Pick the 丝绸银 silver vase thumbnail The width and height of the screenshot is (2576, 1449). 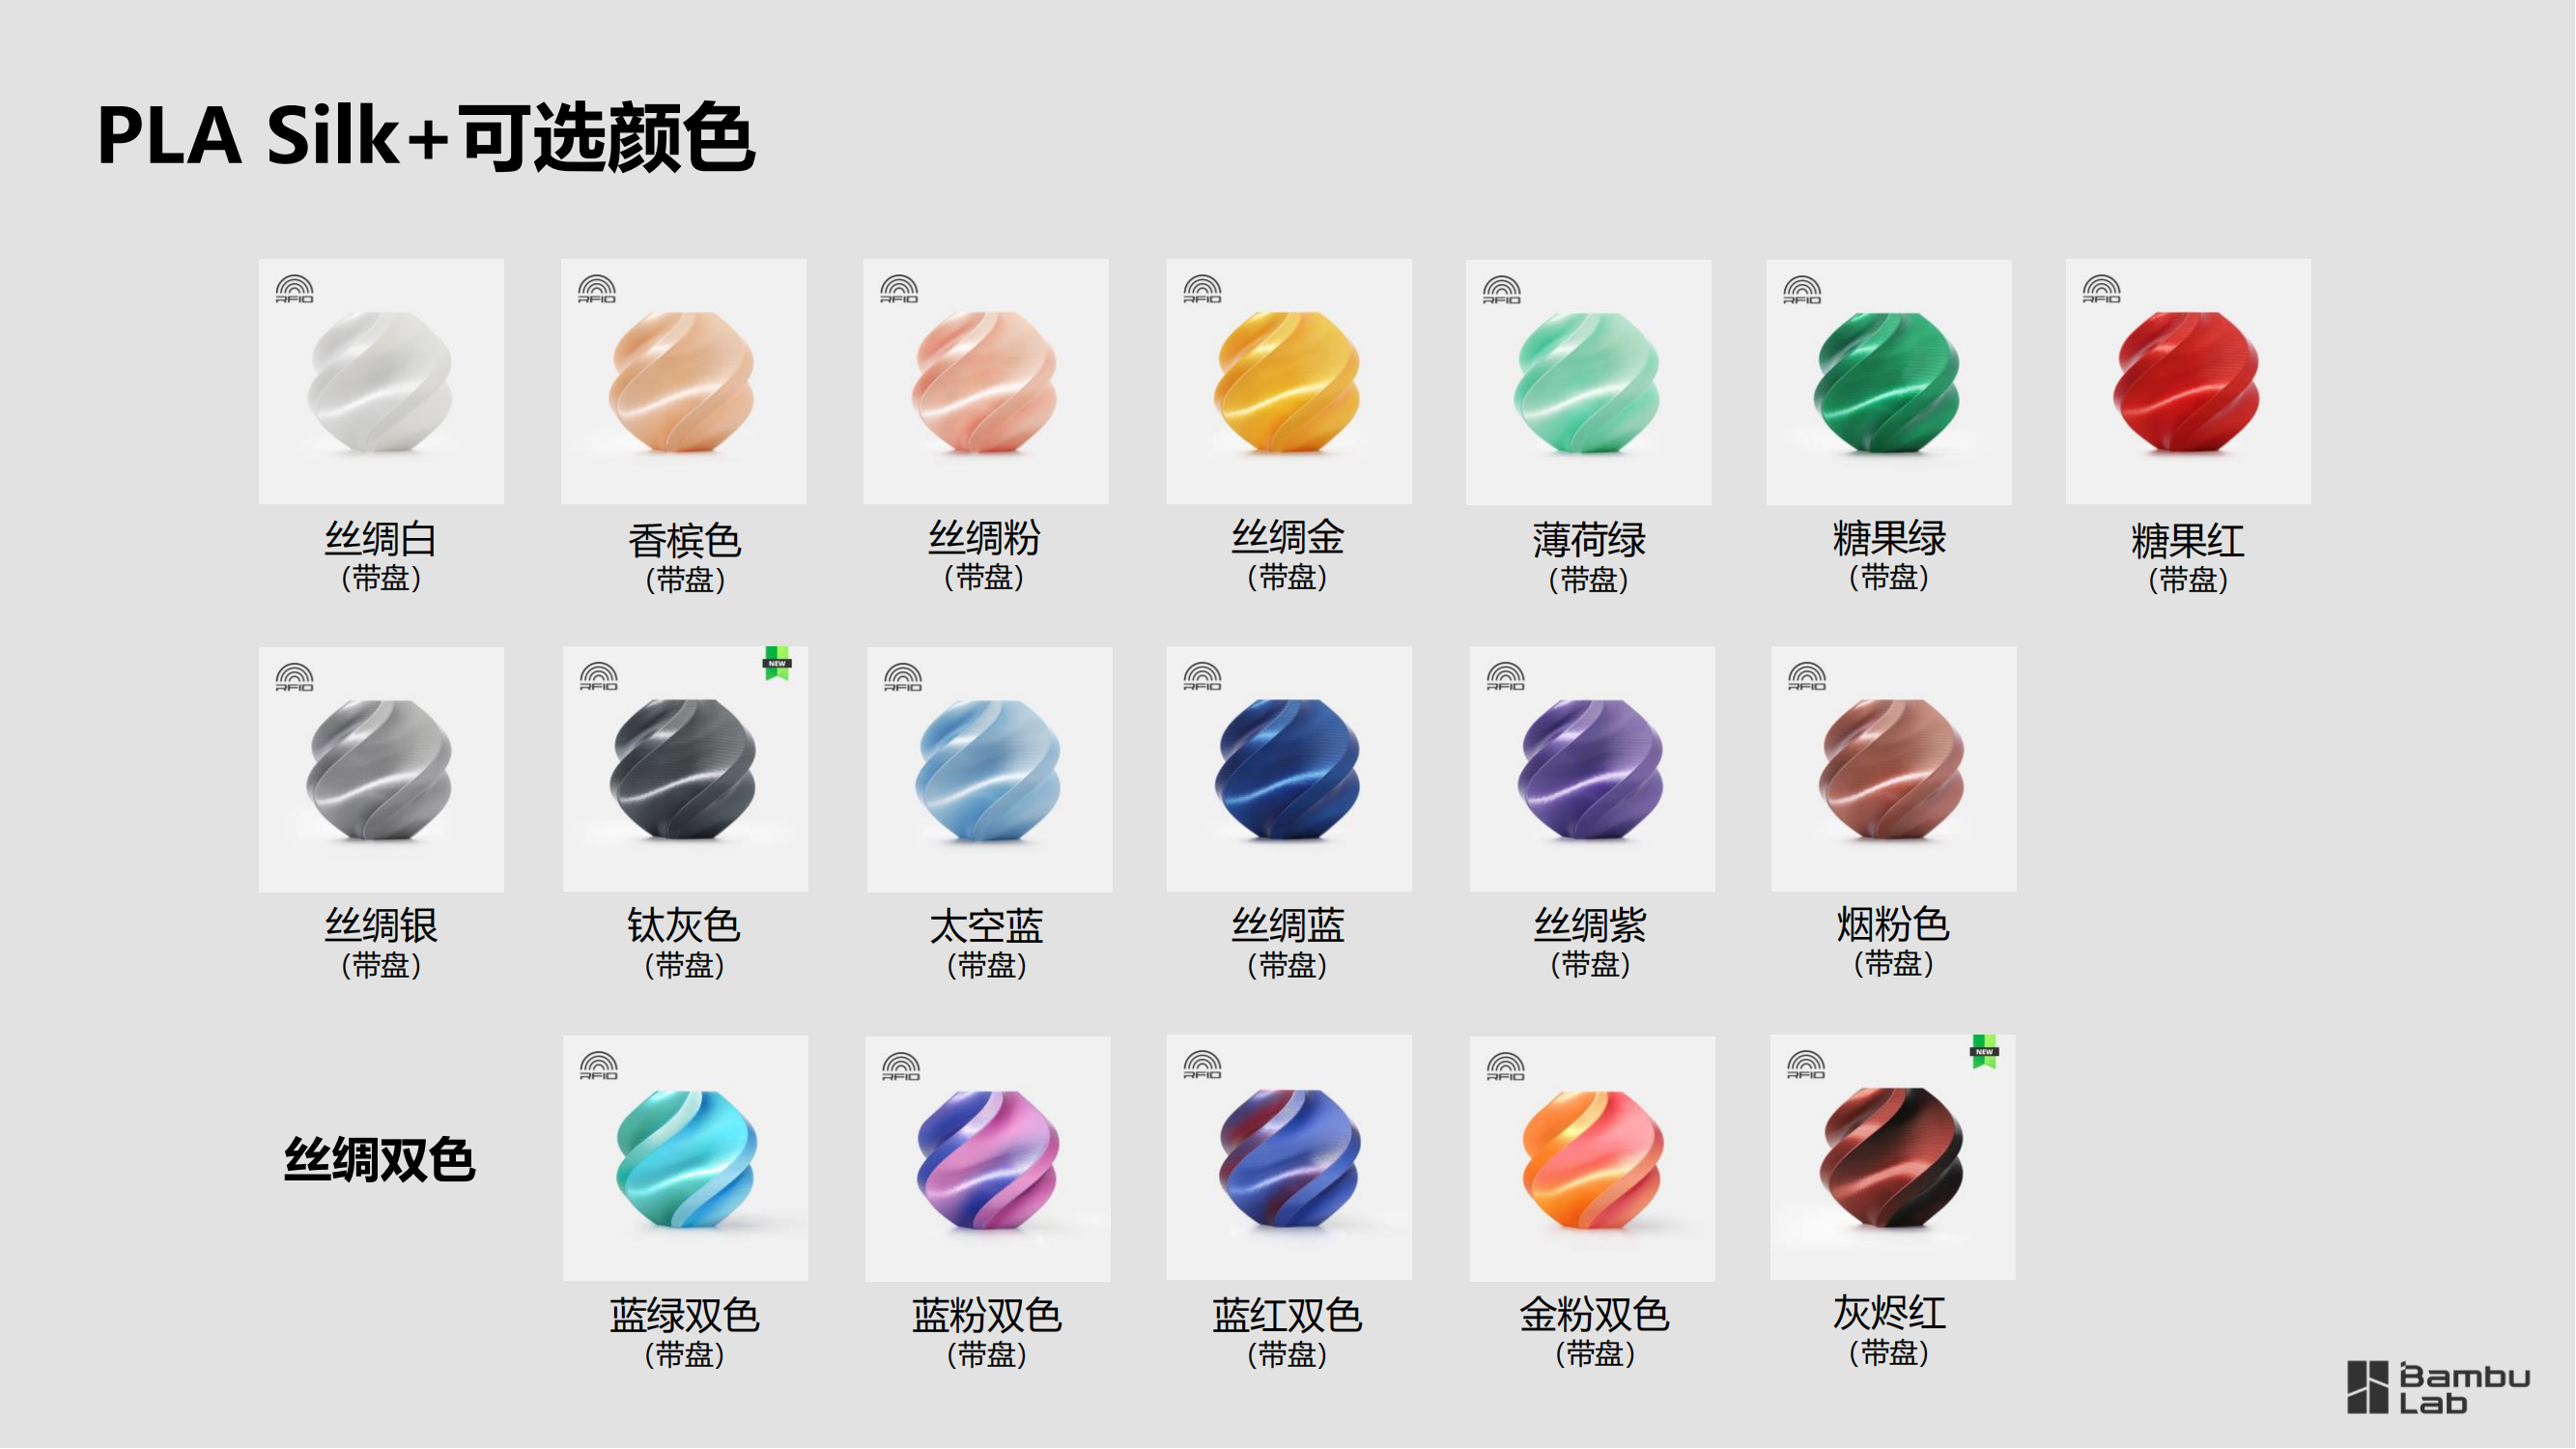[381, 769]
